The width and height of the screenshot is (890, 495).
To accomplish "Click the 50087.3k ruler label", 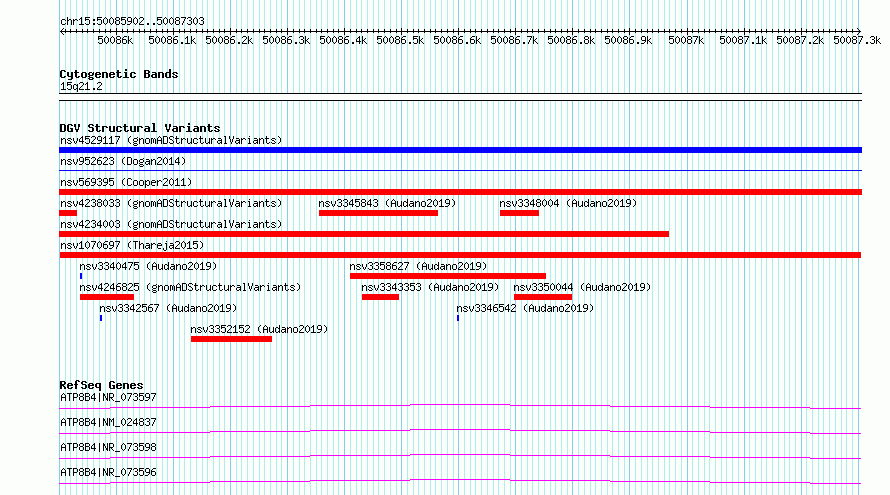I will coord(857,40).
